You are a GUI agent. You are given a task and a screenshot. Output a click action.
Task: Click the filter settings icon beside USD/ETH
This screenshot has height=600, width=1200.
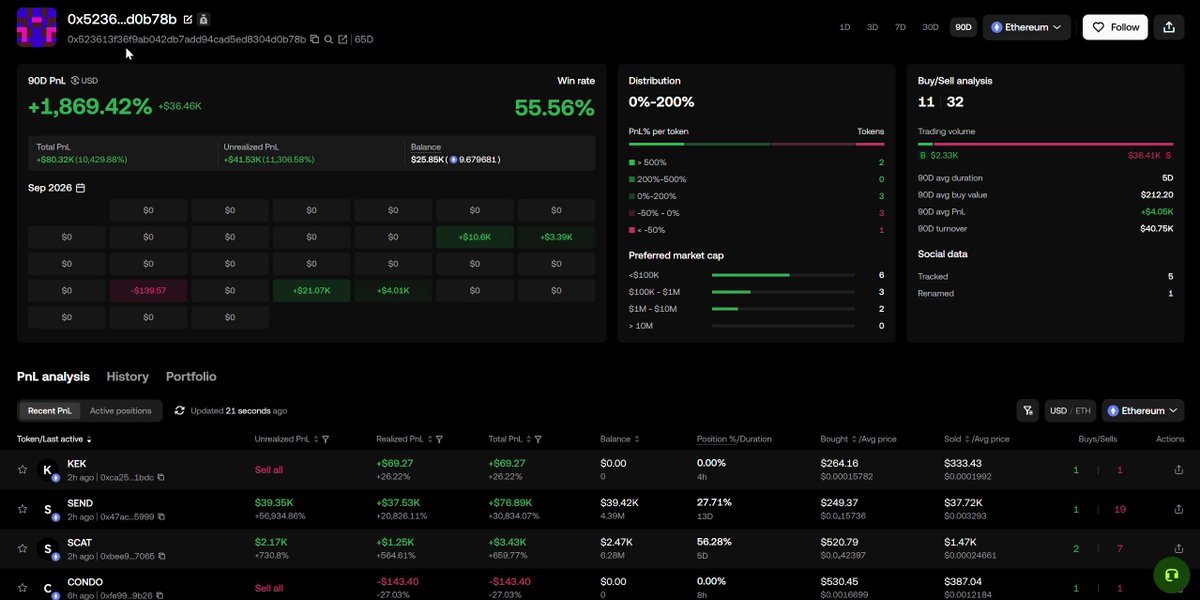tap(1027, 411)
